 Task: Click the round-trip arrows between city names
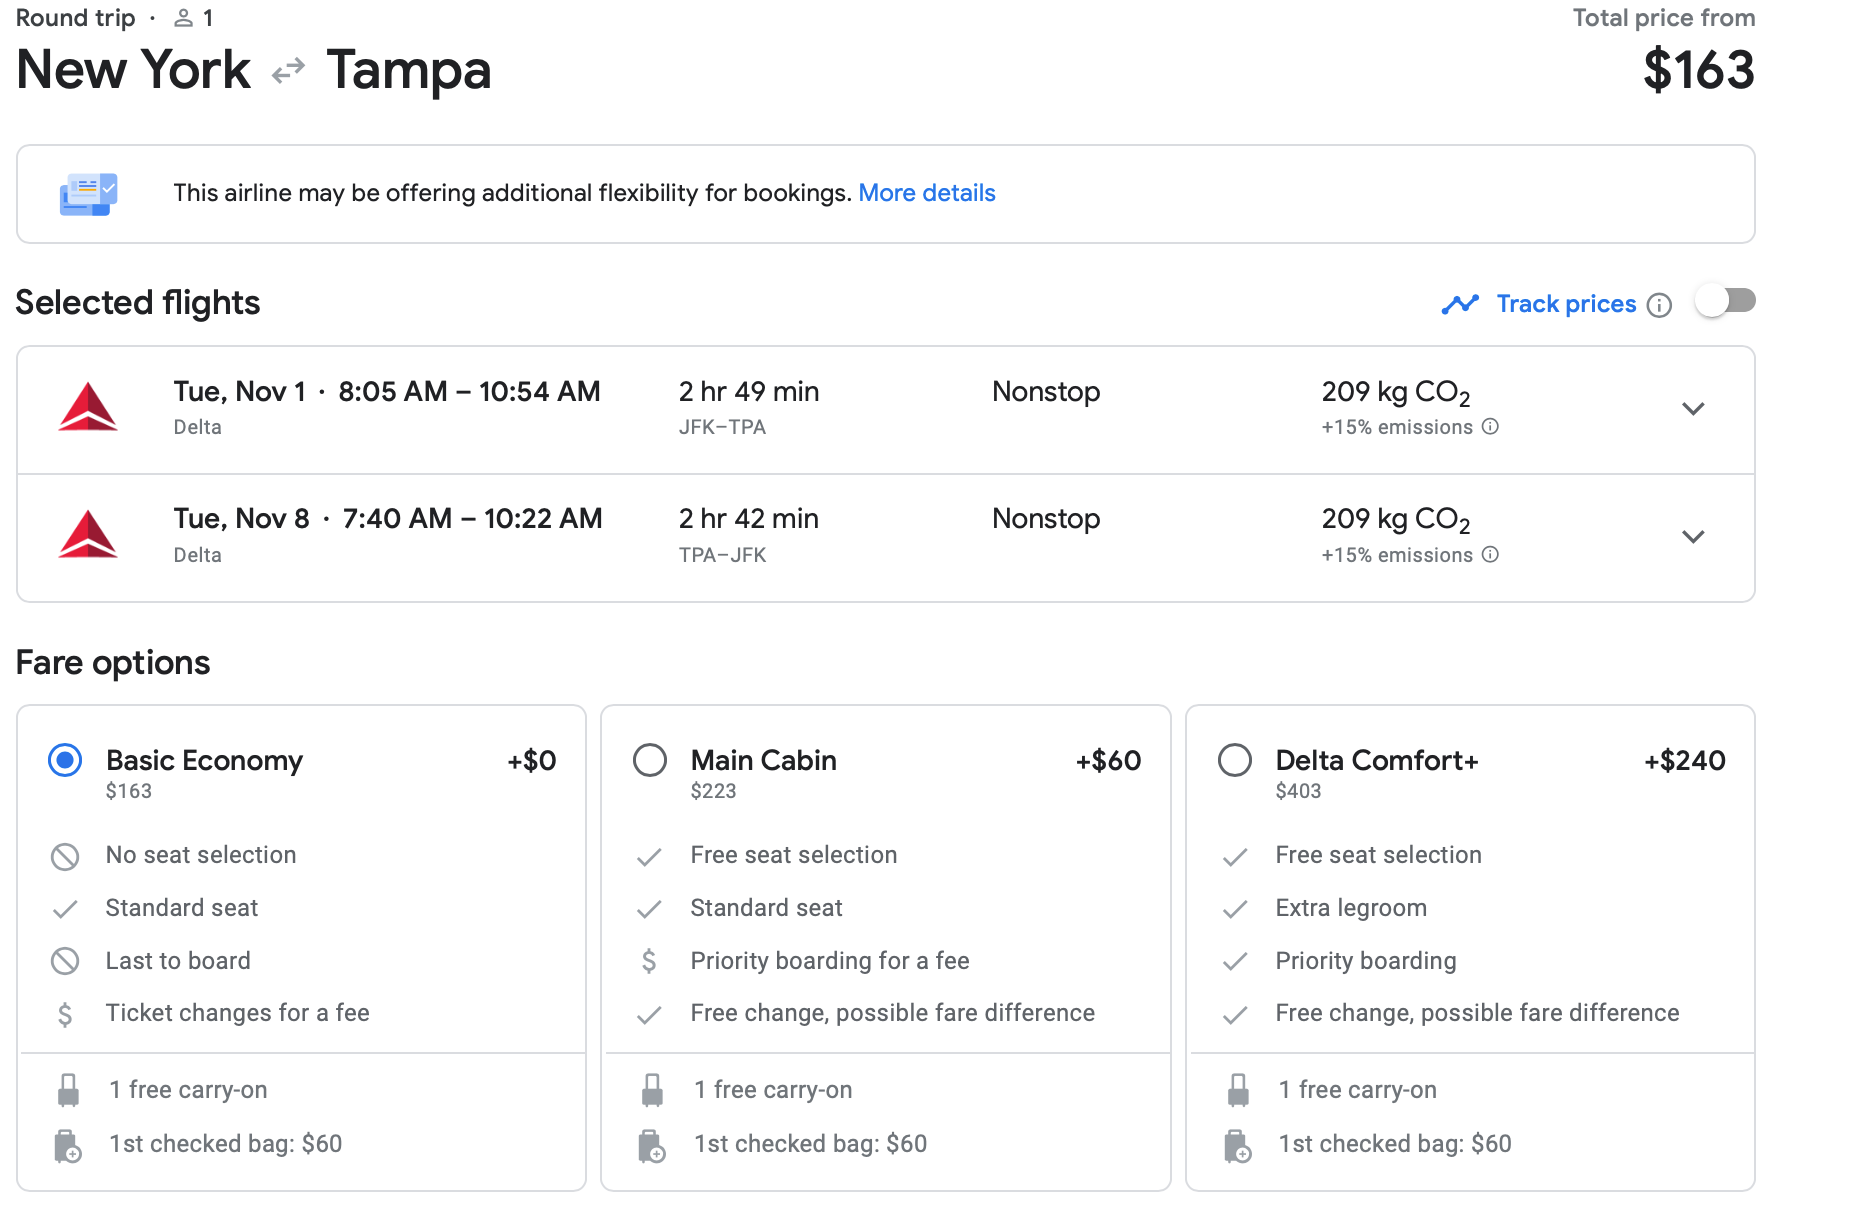coord(288,71)
